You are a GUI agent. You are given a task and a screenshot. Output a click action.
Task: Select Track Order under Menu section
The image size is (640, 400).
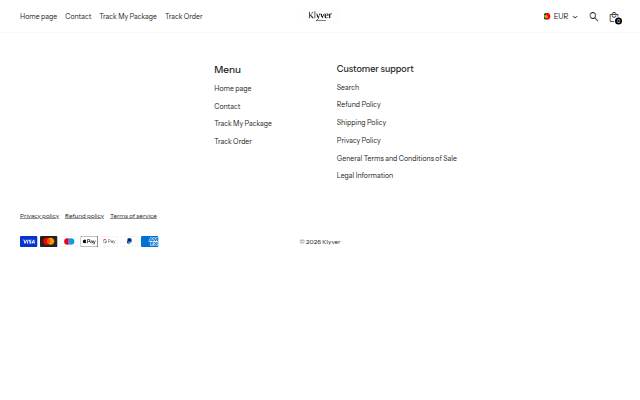coord(233,141)
